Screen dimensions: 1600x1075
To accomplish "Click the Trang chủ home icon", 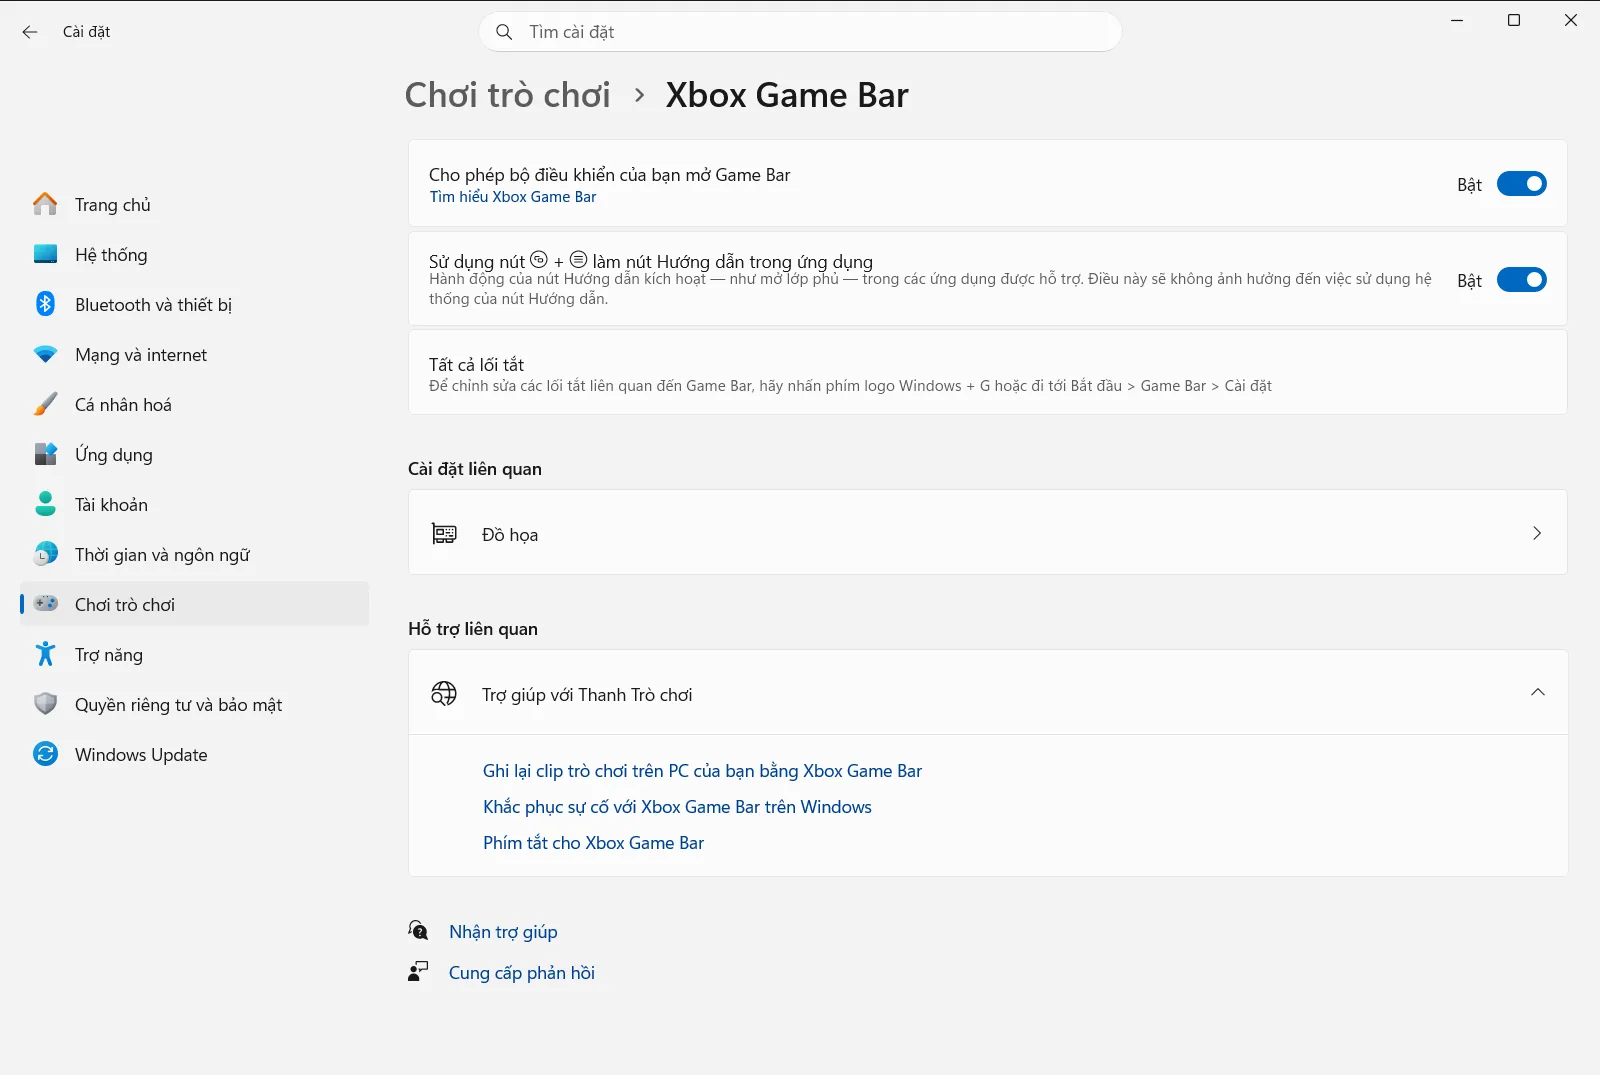I will [x=45, y=204].
